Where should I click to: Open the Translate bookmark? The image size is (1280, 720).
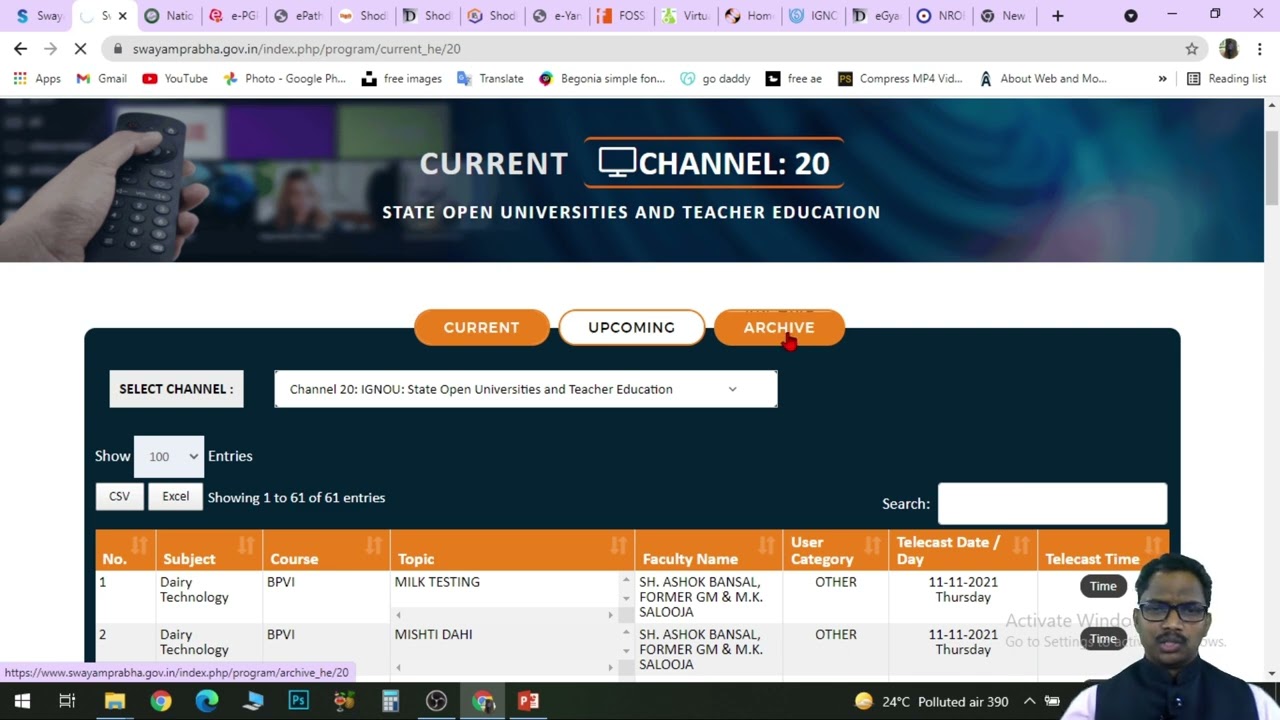(490, 78)
